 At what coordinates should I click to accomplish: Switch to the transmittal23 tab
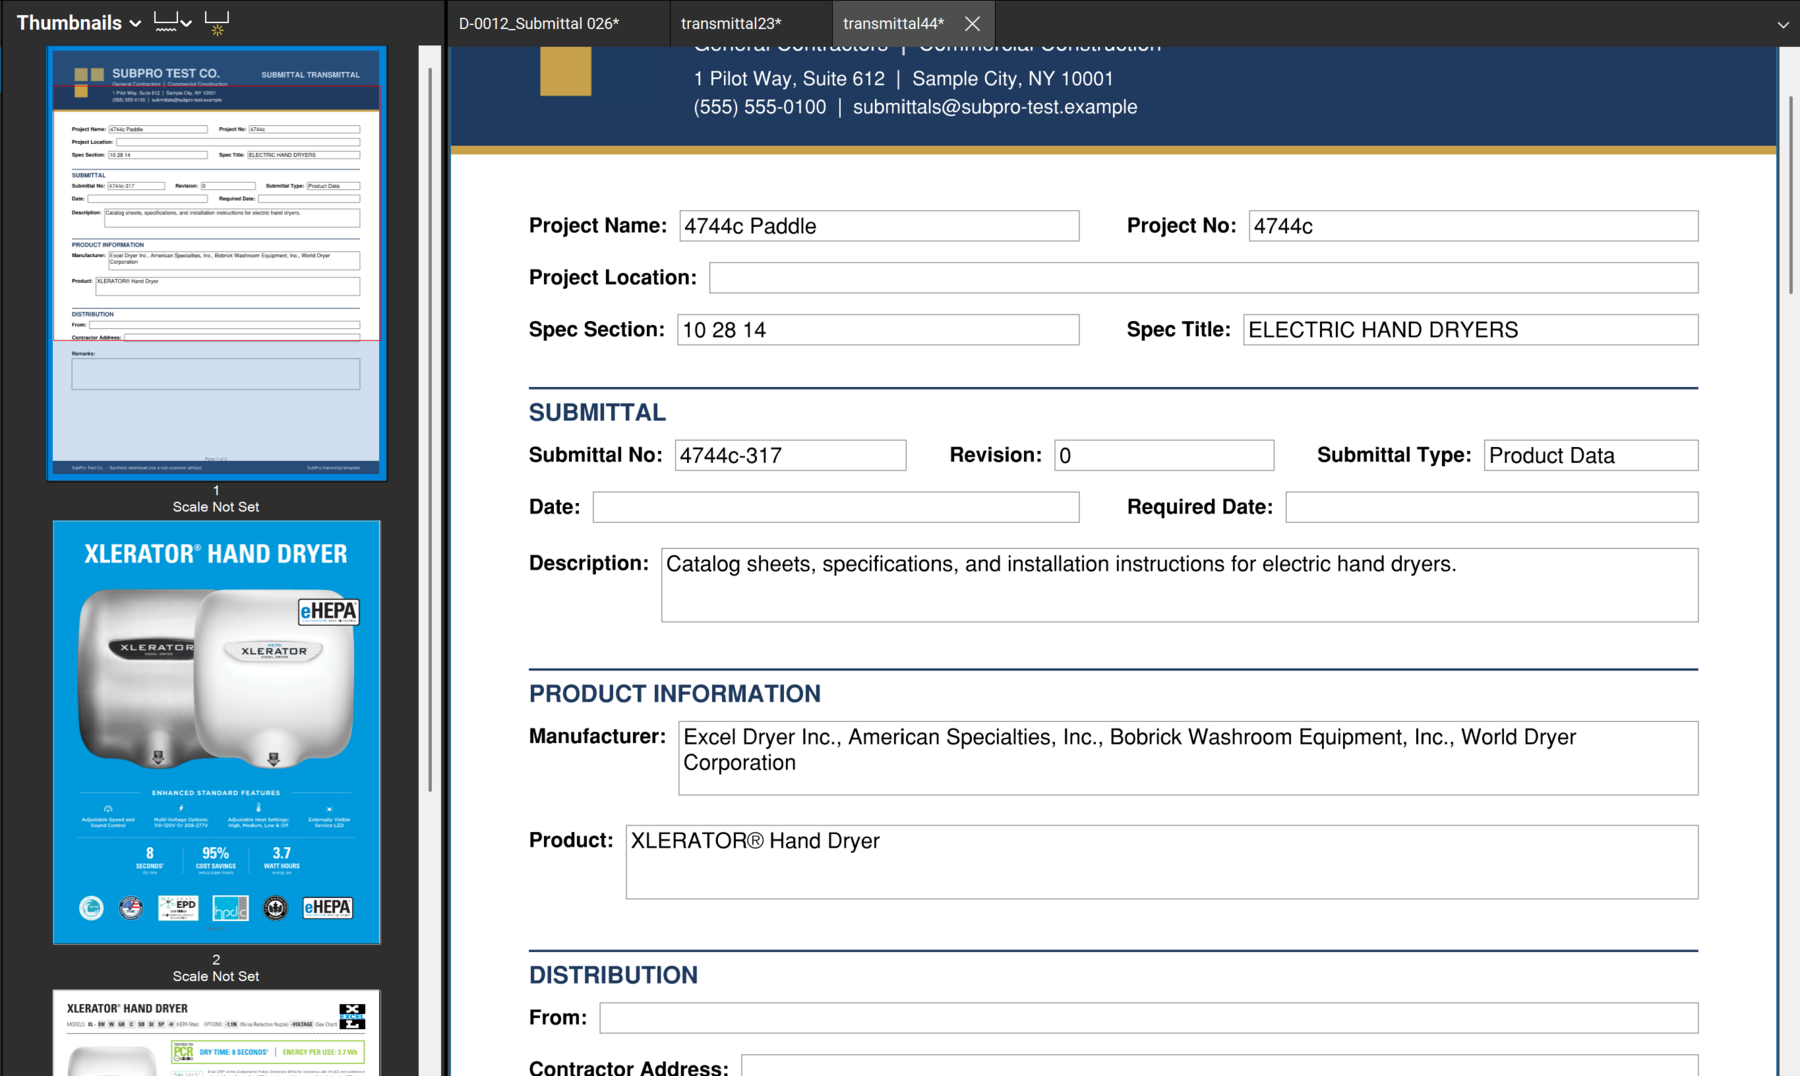pos(731,23)
